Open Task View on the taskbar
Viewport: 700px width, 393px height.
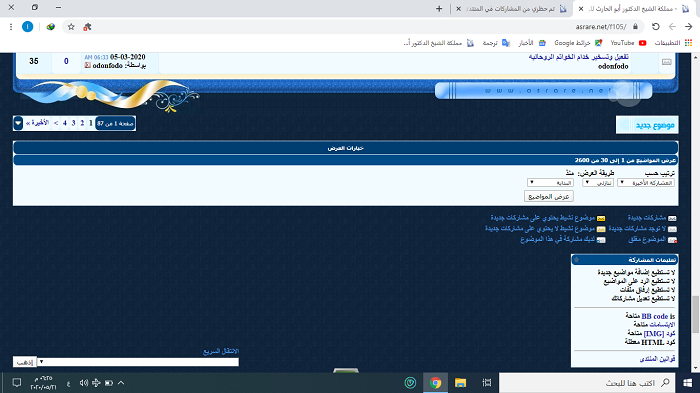pyautogui.click(x=487, y=383)
